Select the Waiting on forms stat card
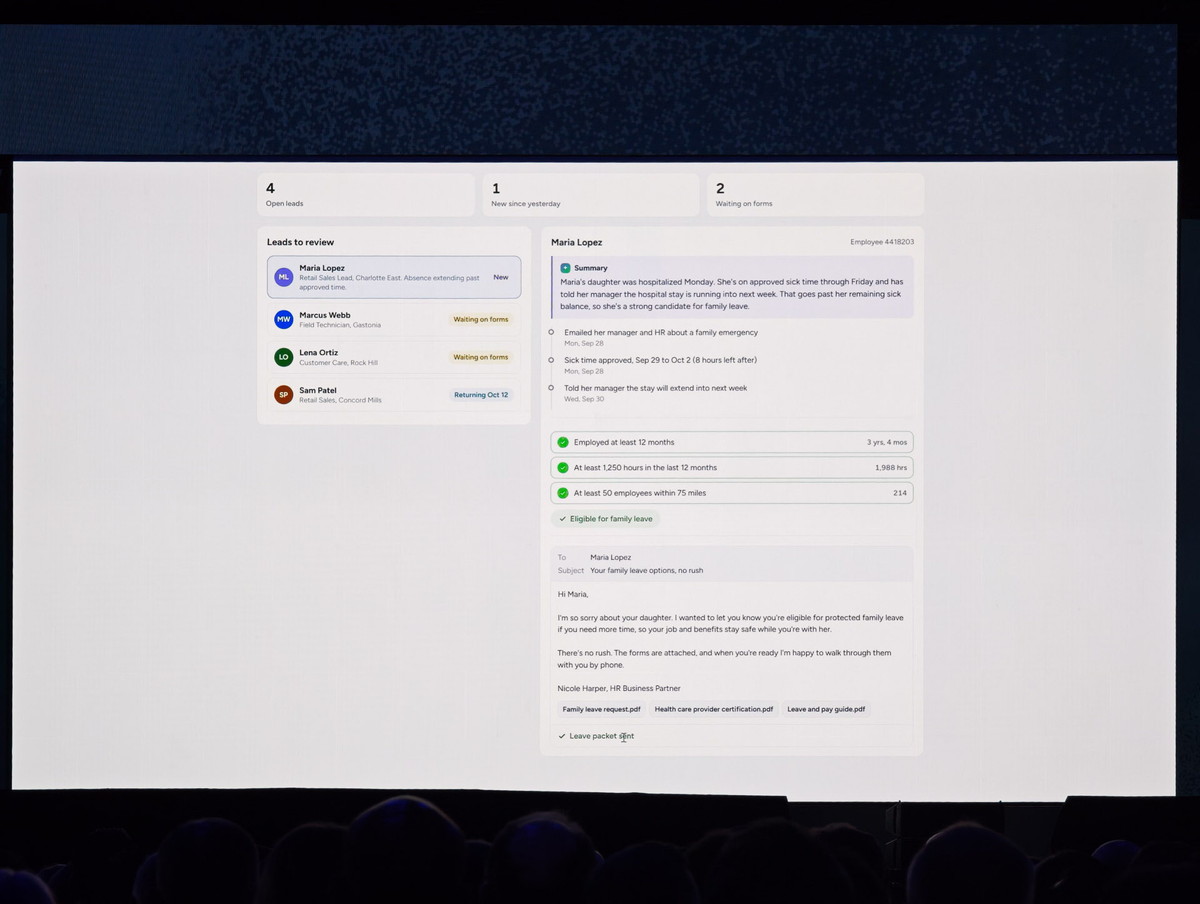 coord(816,194)
